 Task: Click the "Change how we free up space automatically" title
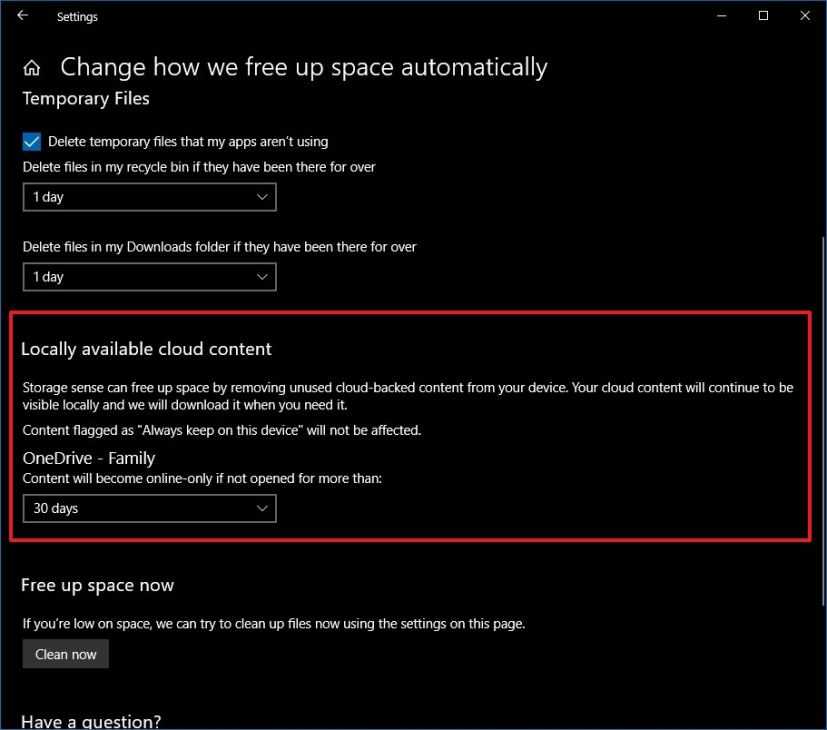[x=303, y=68]
